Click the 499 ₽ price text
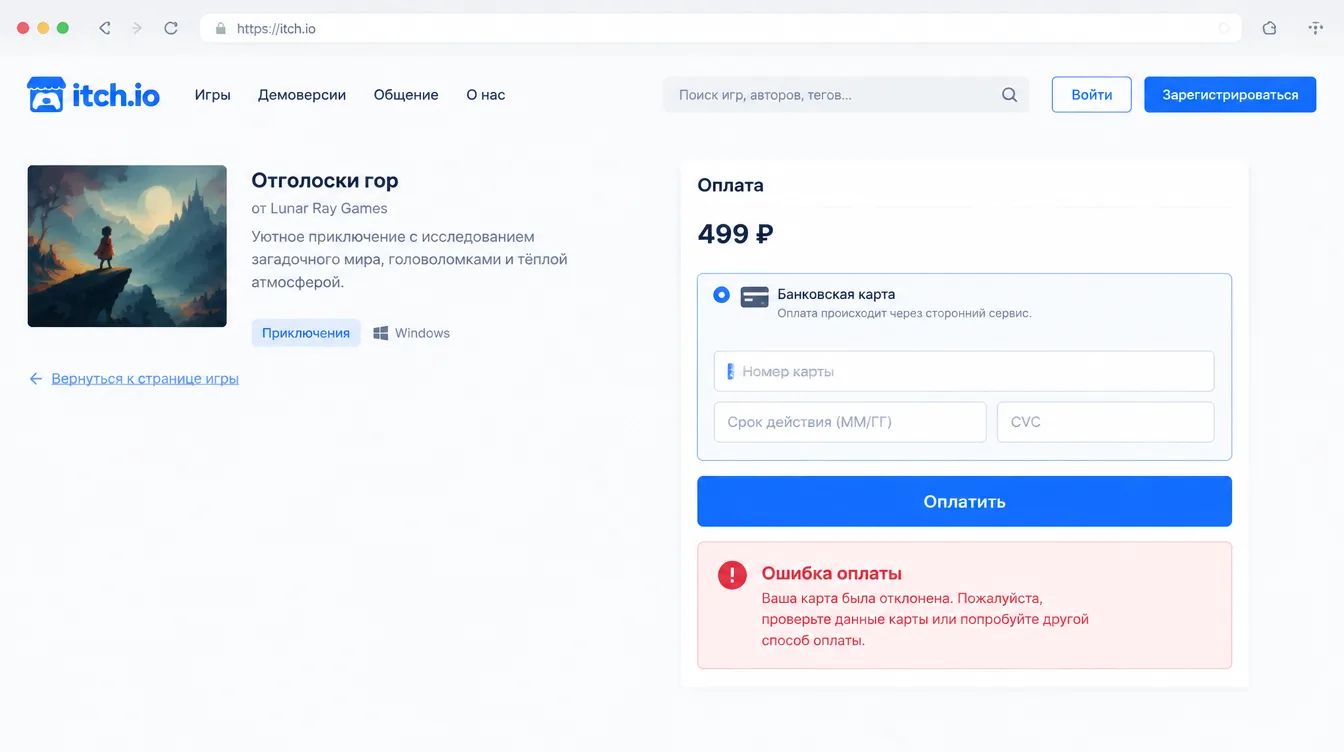This screenshot has height=752, width=1344. [x=735, y=234]
